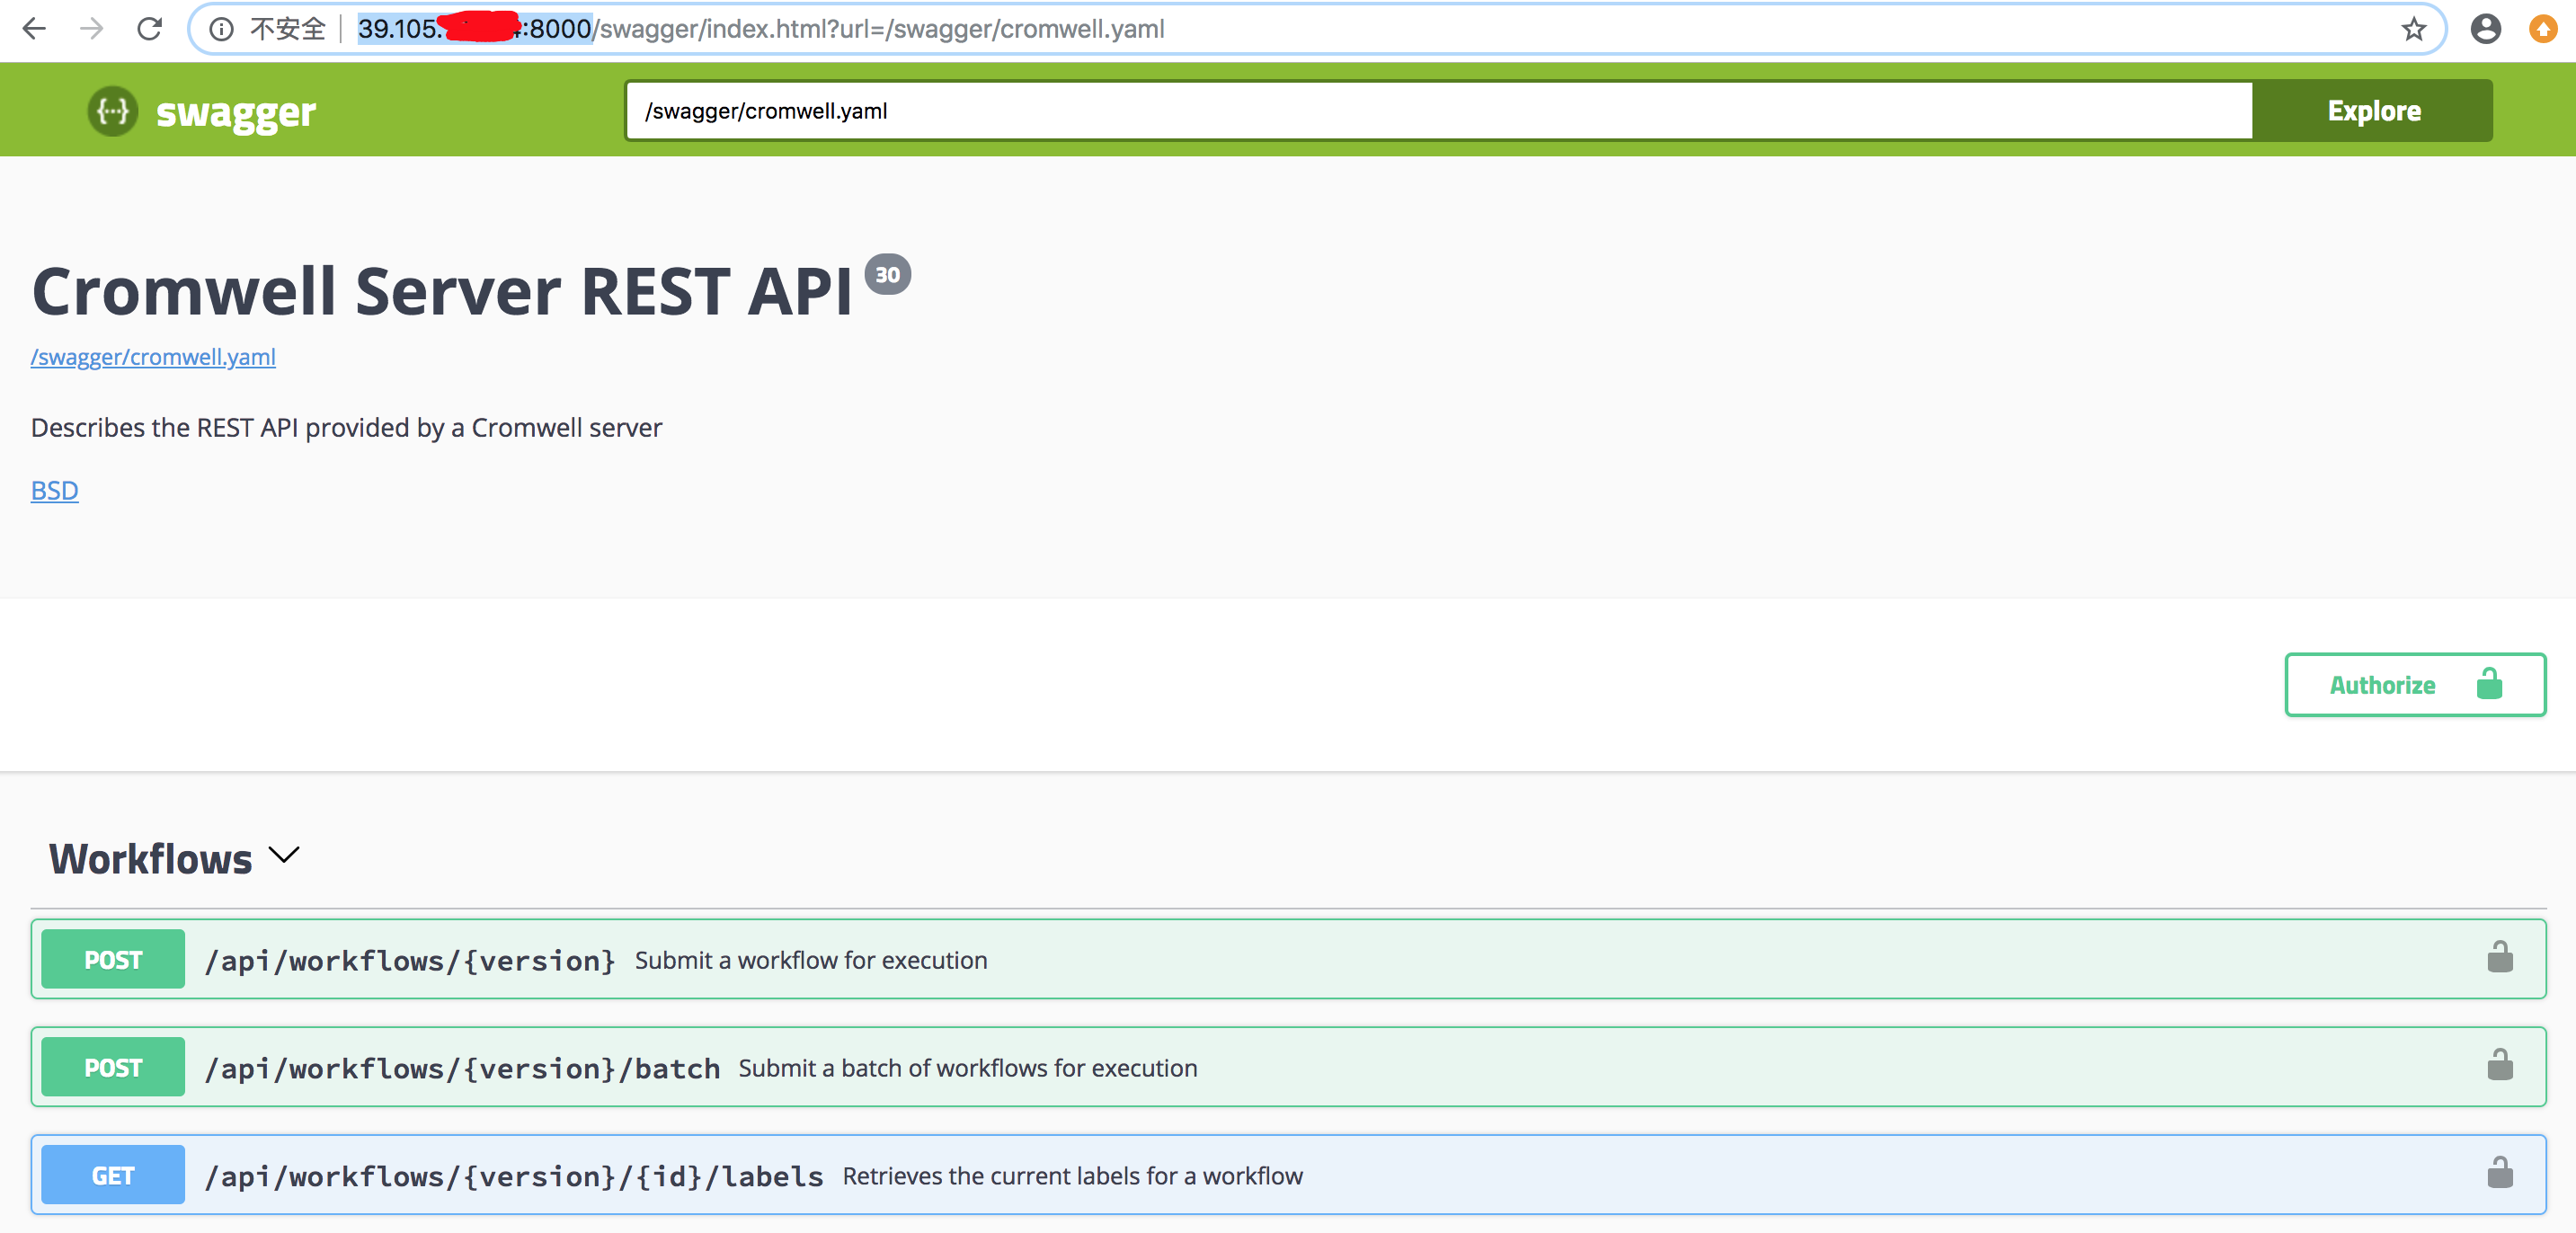The image size is (2576, 1233).
Task: Click the Workflows tag heading
Action: pyautogui.click(x=150, y=859)
